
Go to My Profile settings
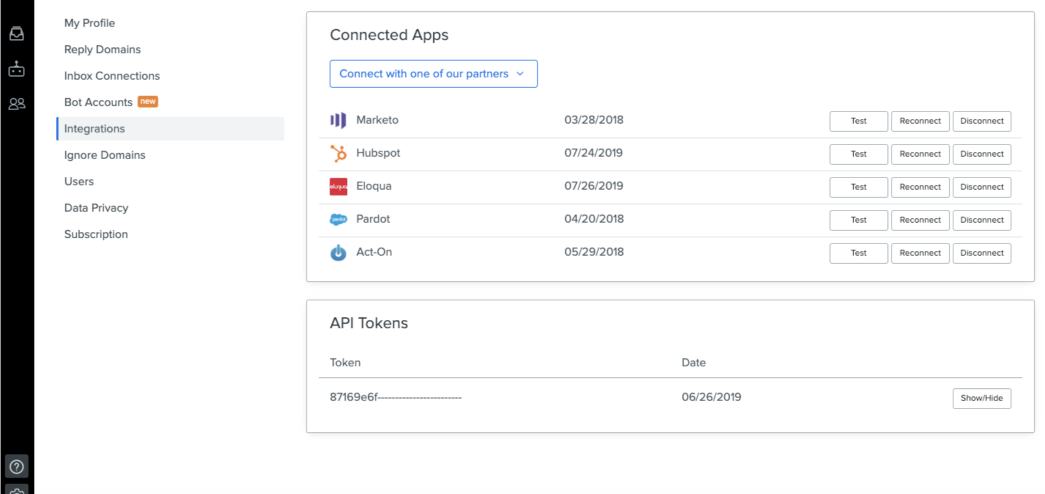[x=89, y=23]
